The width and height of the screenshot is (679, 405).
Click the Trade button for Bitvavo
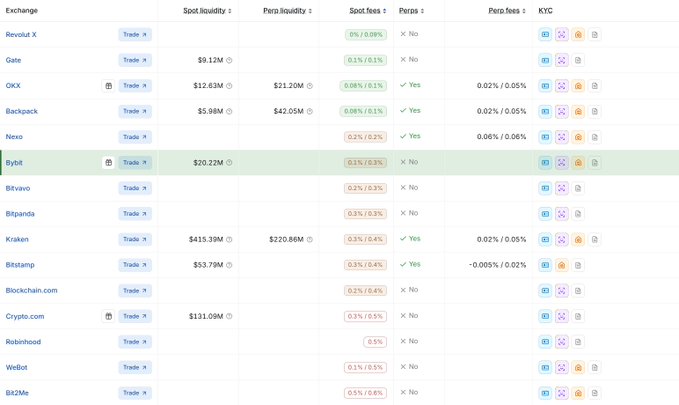[135, 188]
